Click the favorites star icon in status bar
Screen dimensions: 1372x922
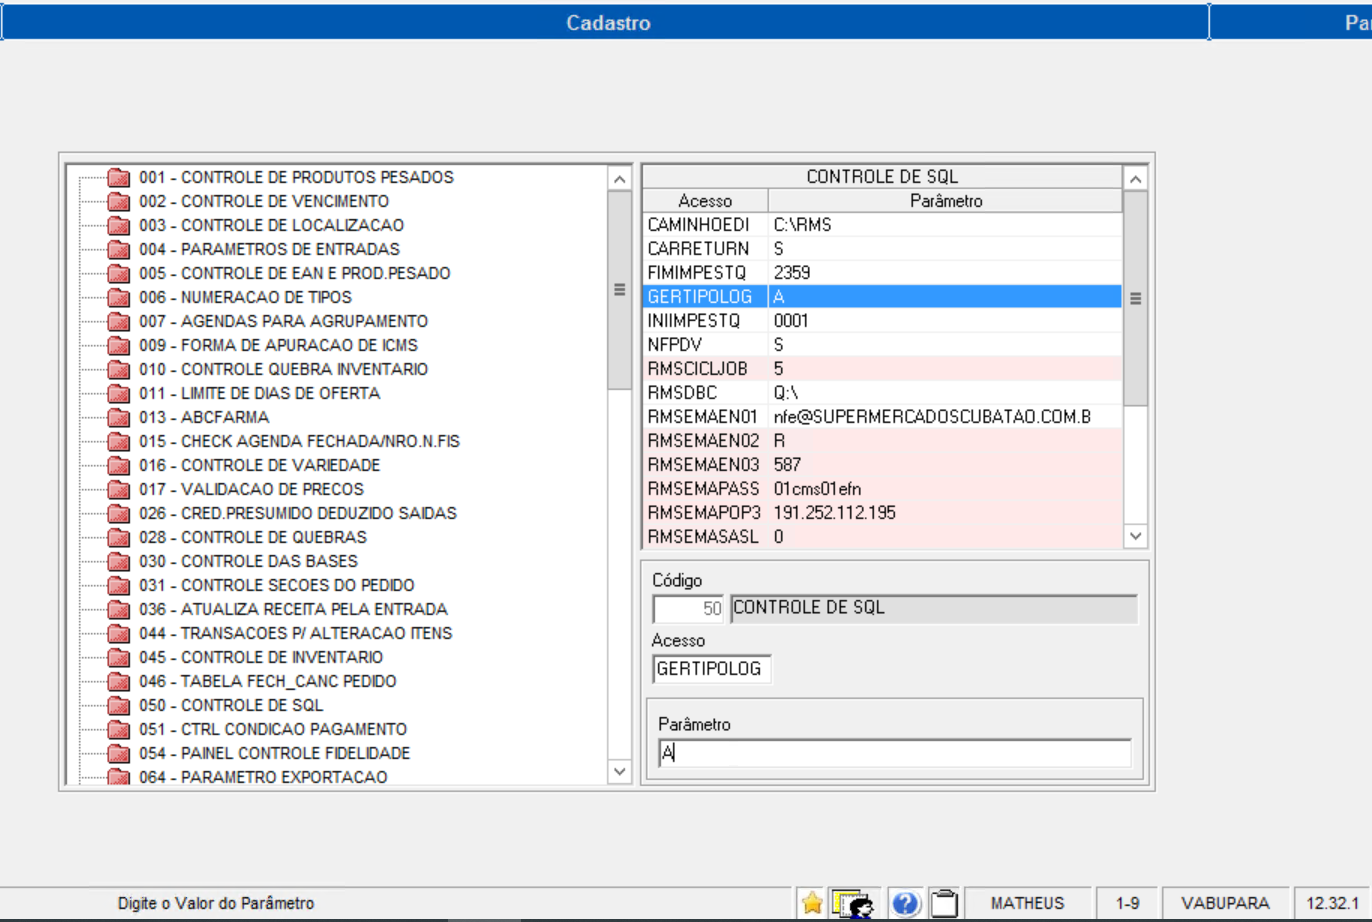tap(812, 903)
